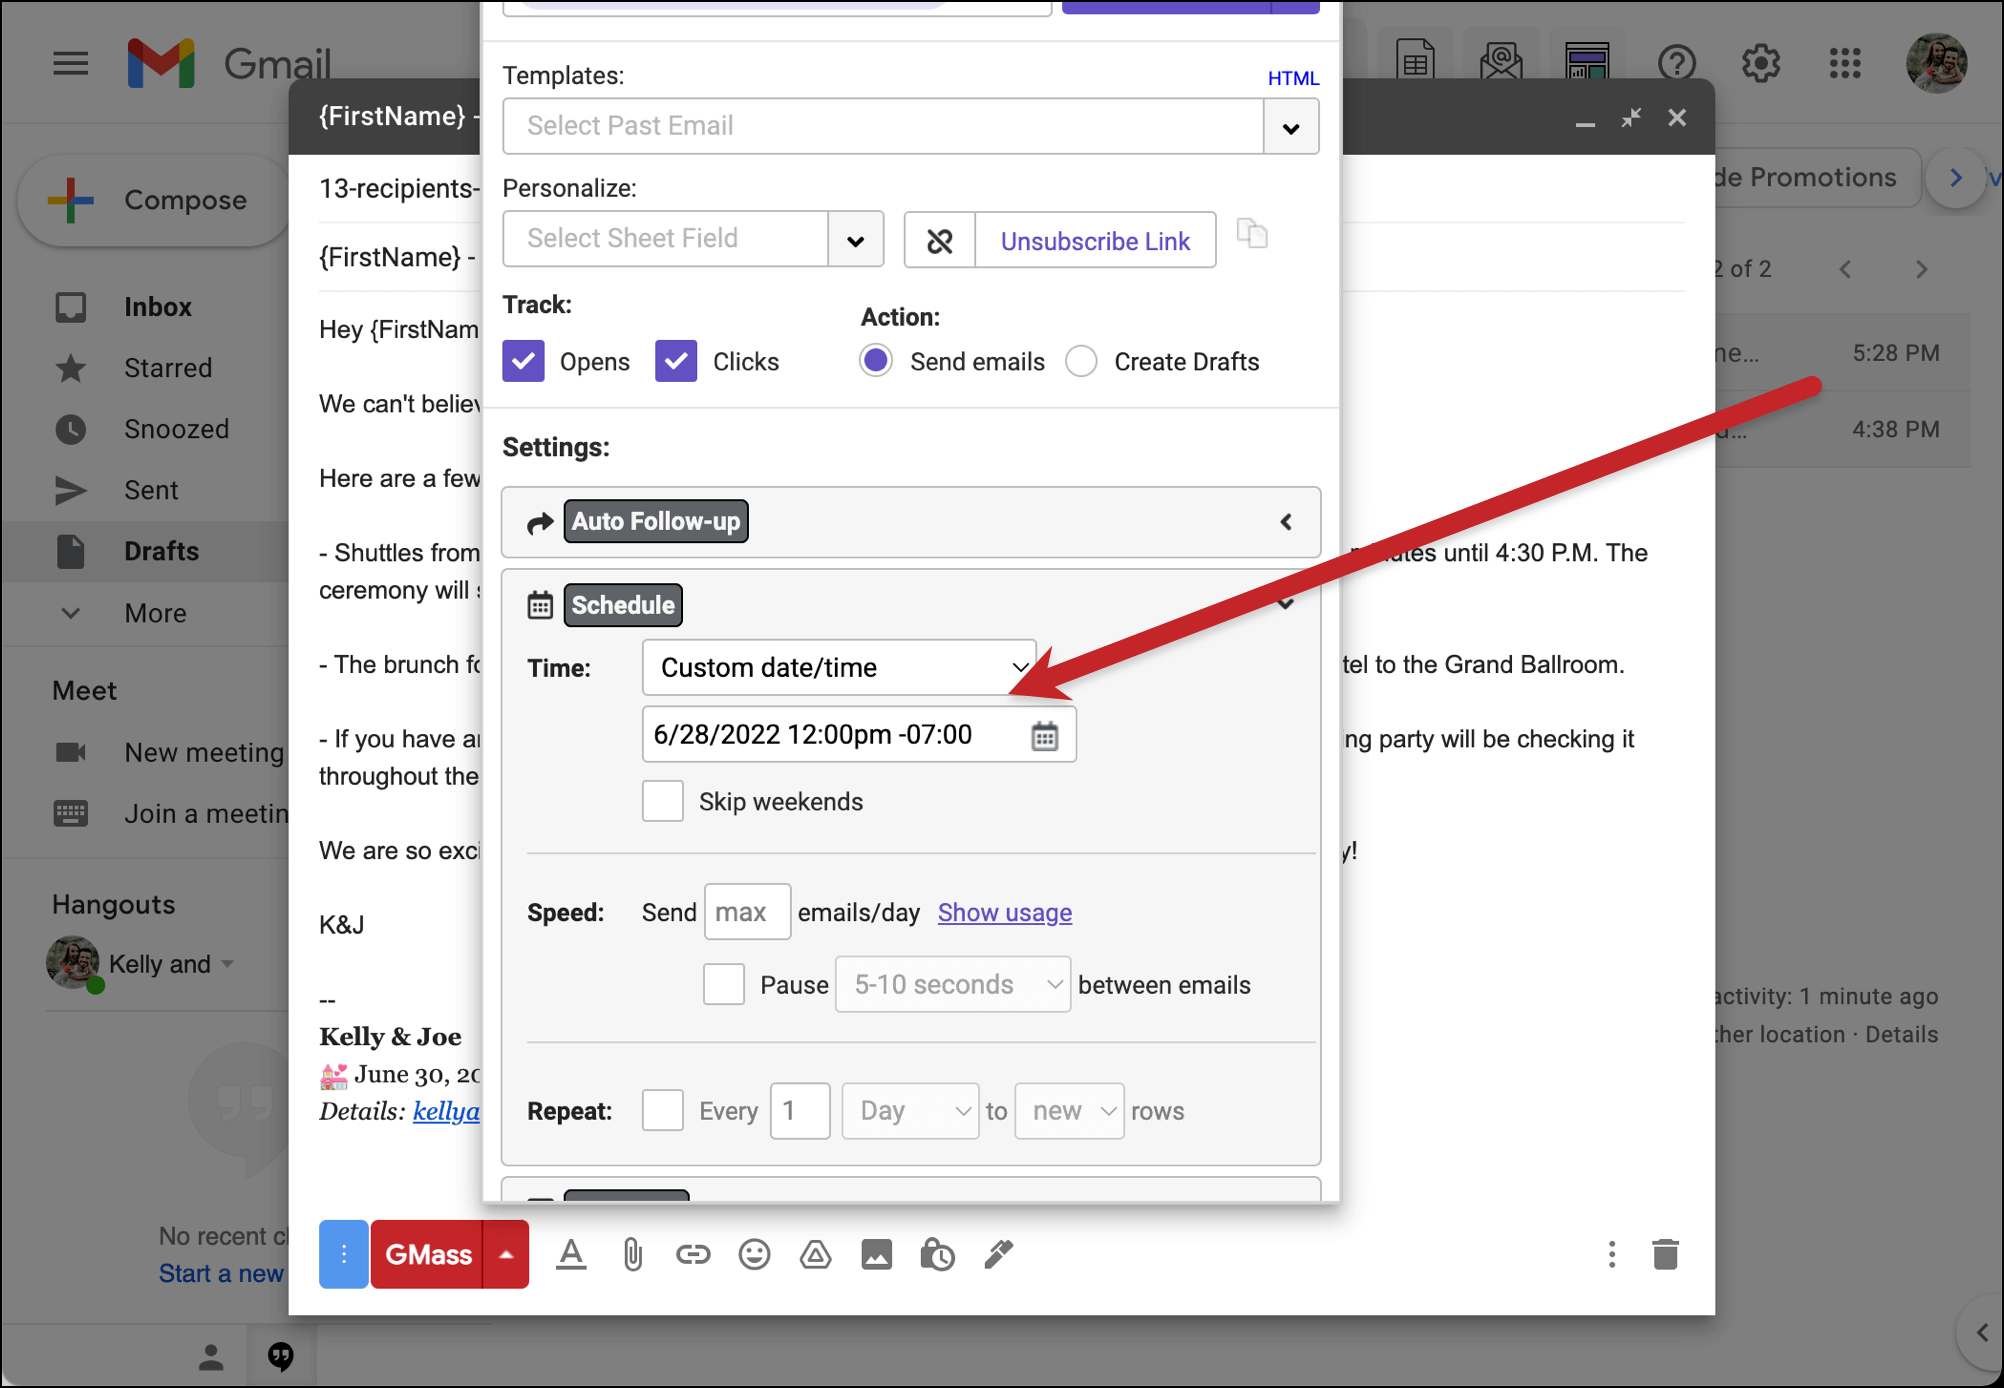Image resolution: width=2004 pixels, height=1388 pixels.
Task: Click the unsubscribe link broken-chain icon
Action: point(939,240)
